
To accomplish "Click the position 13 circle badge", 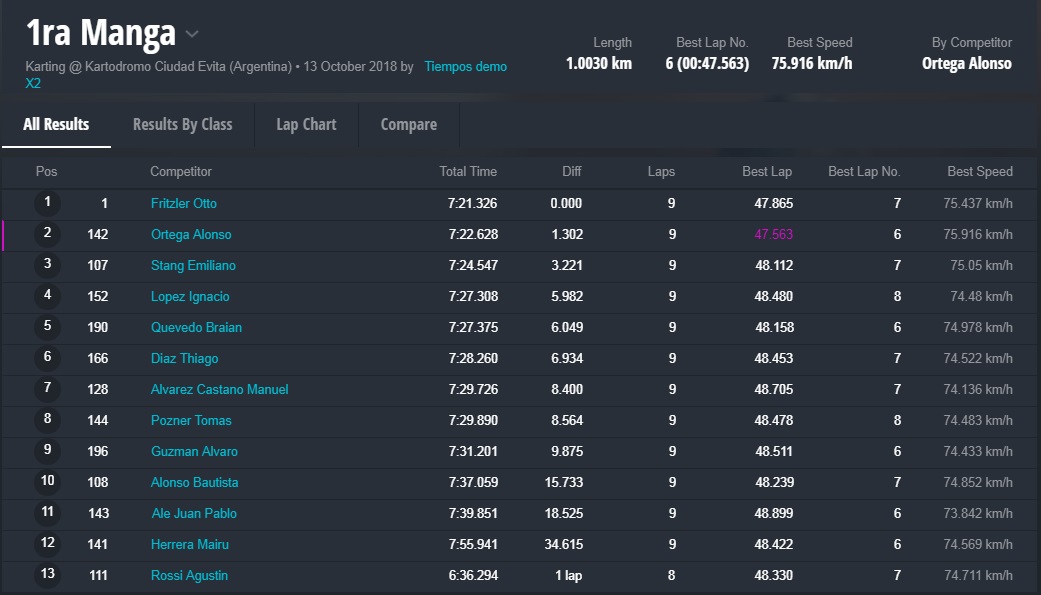I will pos(47,576).
